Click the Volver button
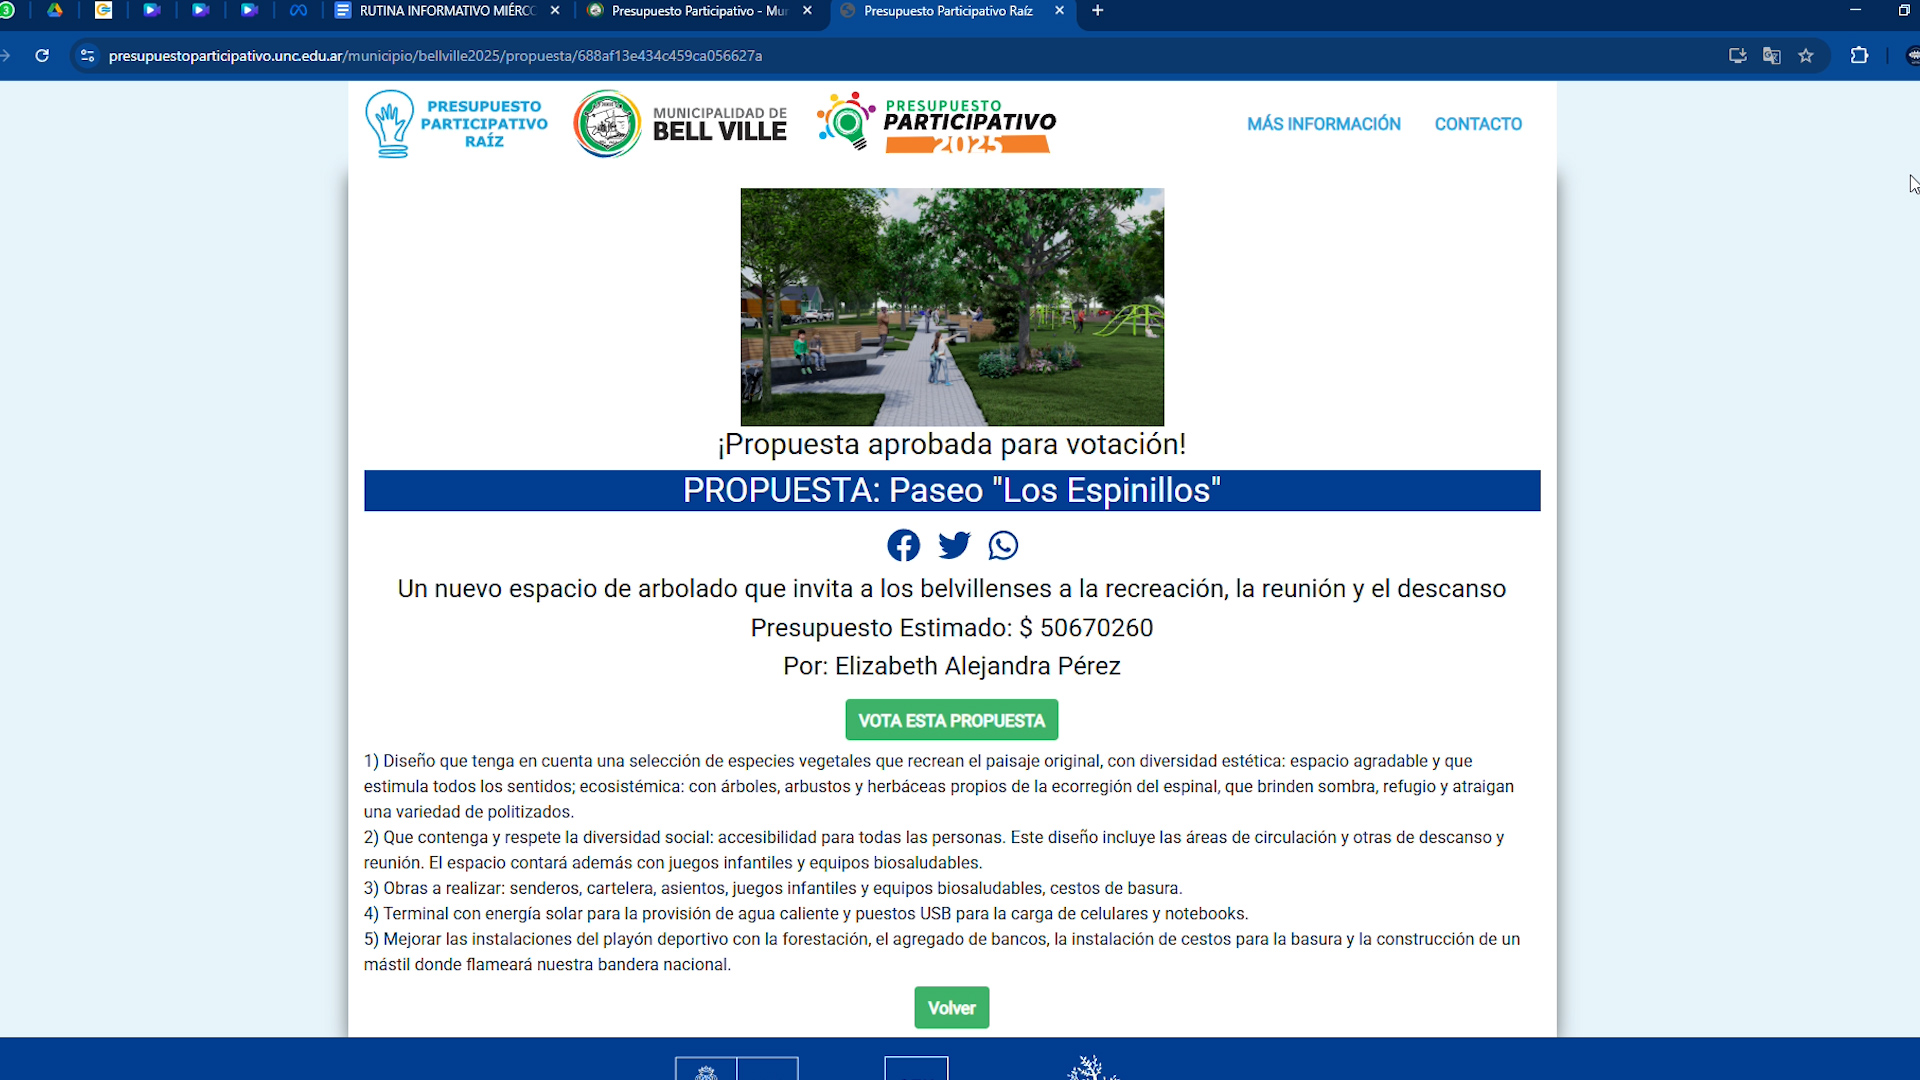This screenshot has width=1920, height=1080. click(x=951, y=1008)
